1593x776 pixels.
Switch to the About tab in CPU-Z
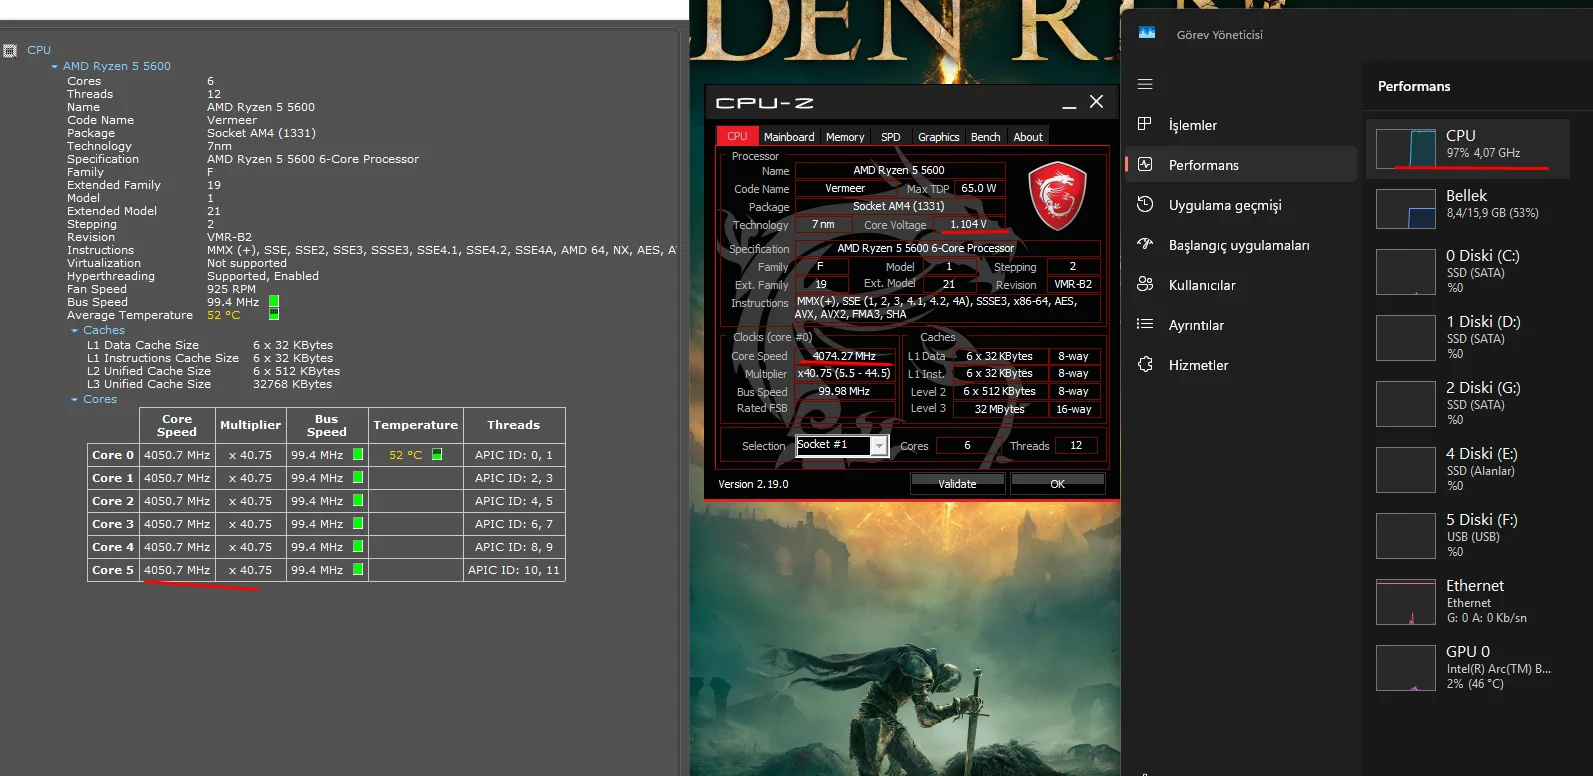(1028, 137)
